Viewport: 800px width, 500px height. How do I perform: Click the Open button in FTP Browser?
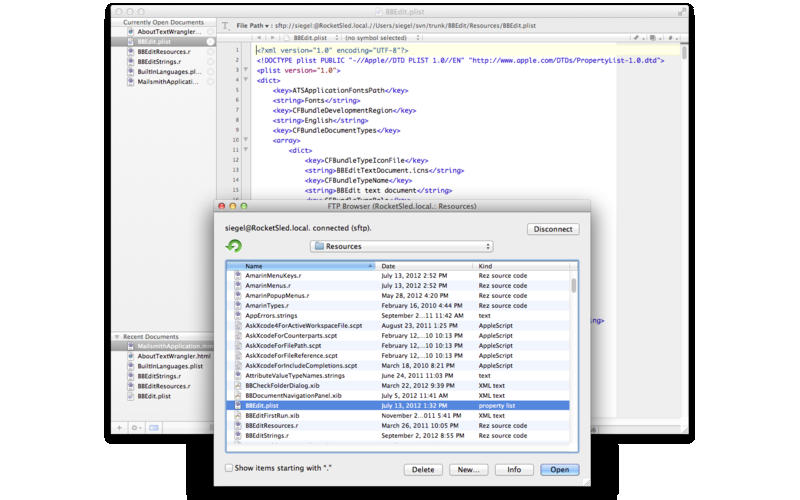click(x=560, y=469)
